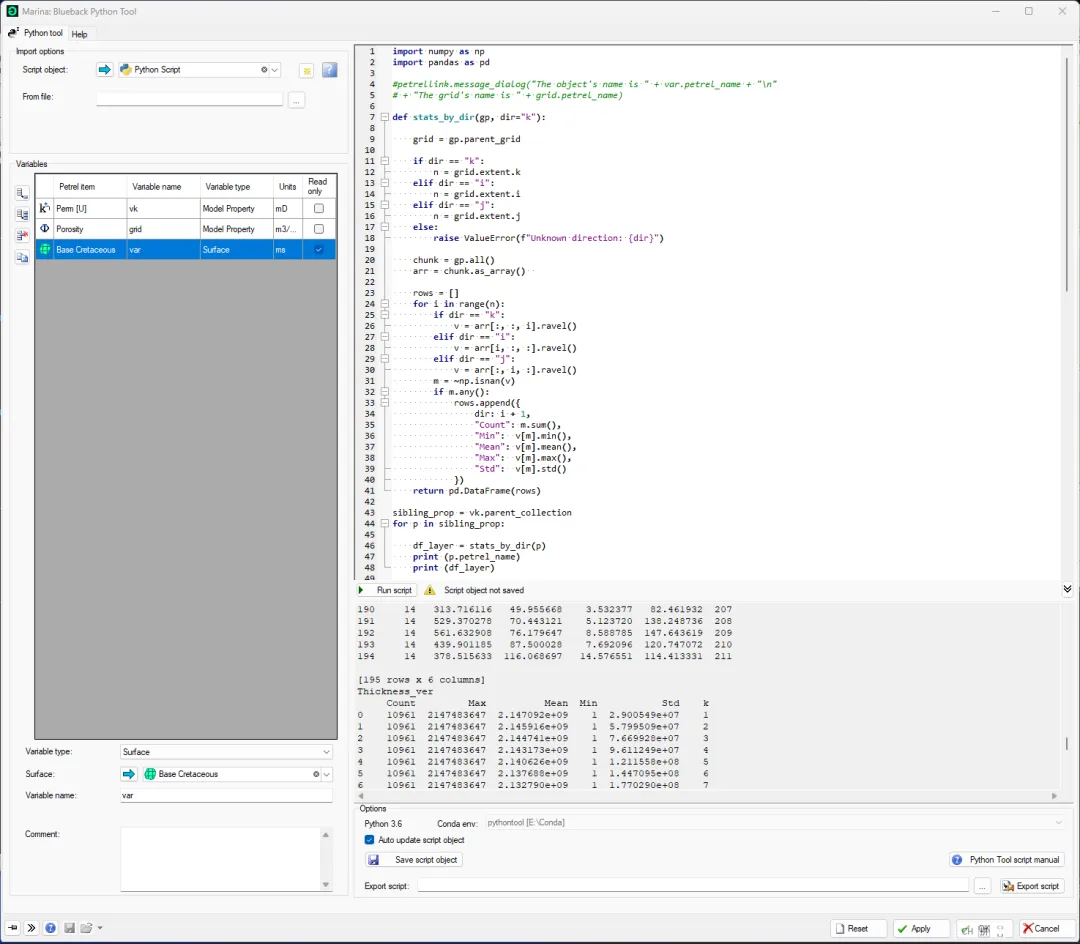The height and width of the screenshot is (944, 1080).
Task: Click Save script object button
Action: click(x=414, y=860)
